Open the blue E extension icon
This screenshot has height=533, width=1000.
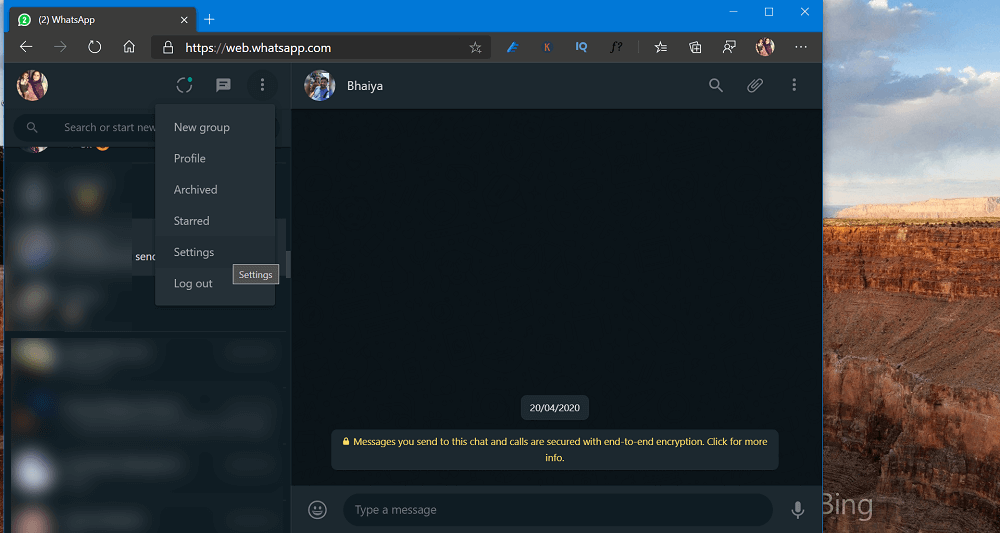click(x=513, y=47)
